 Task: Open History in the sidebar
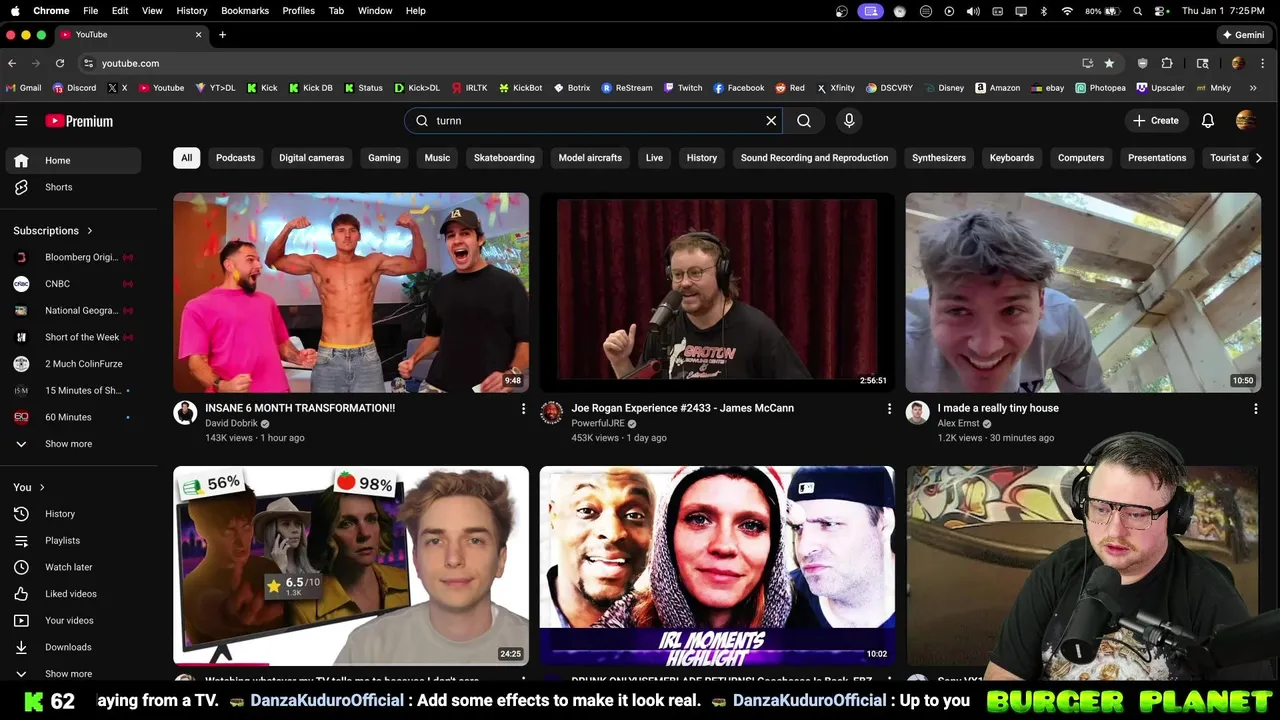click(71, 514)
